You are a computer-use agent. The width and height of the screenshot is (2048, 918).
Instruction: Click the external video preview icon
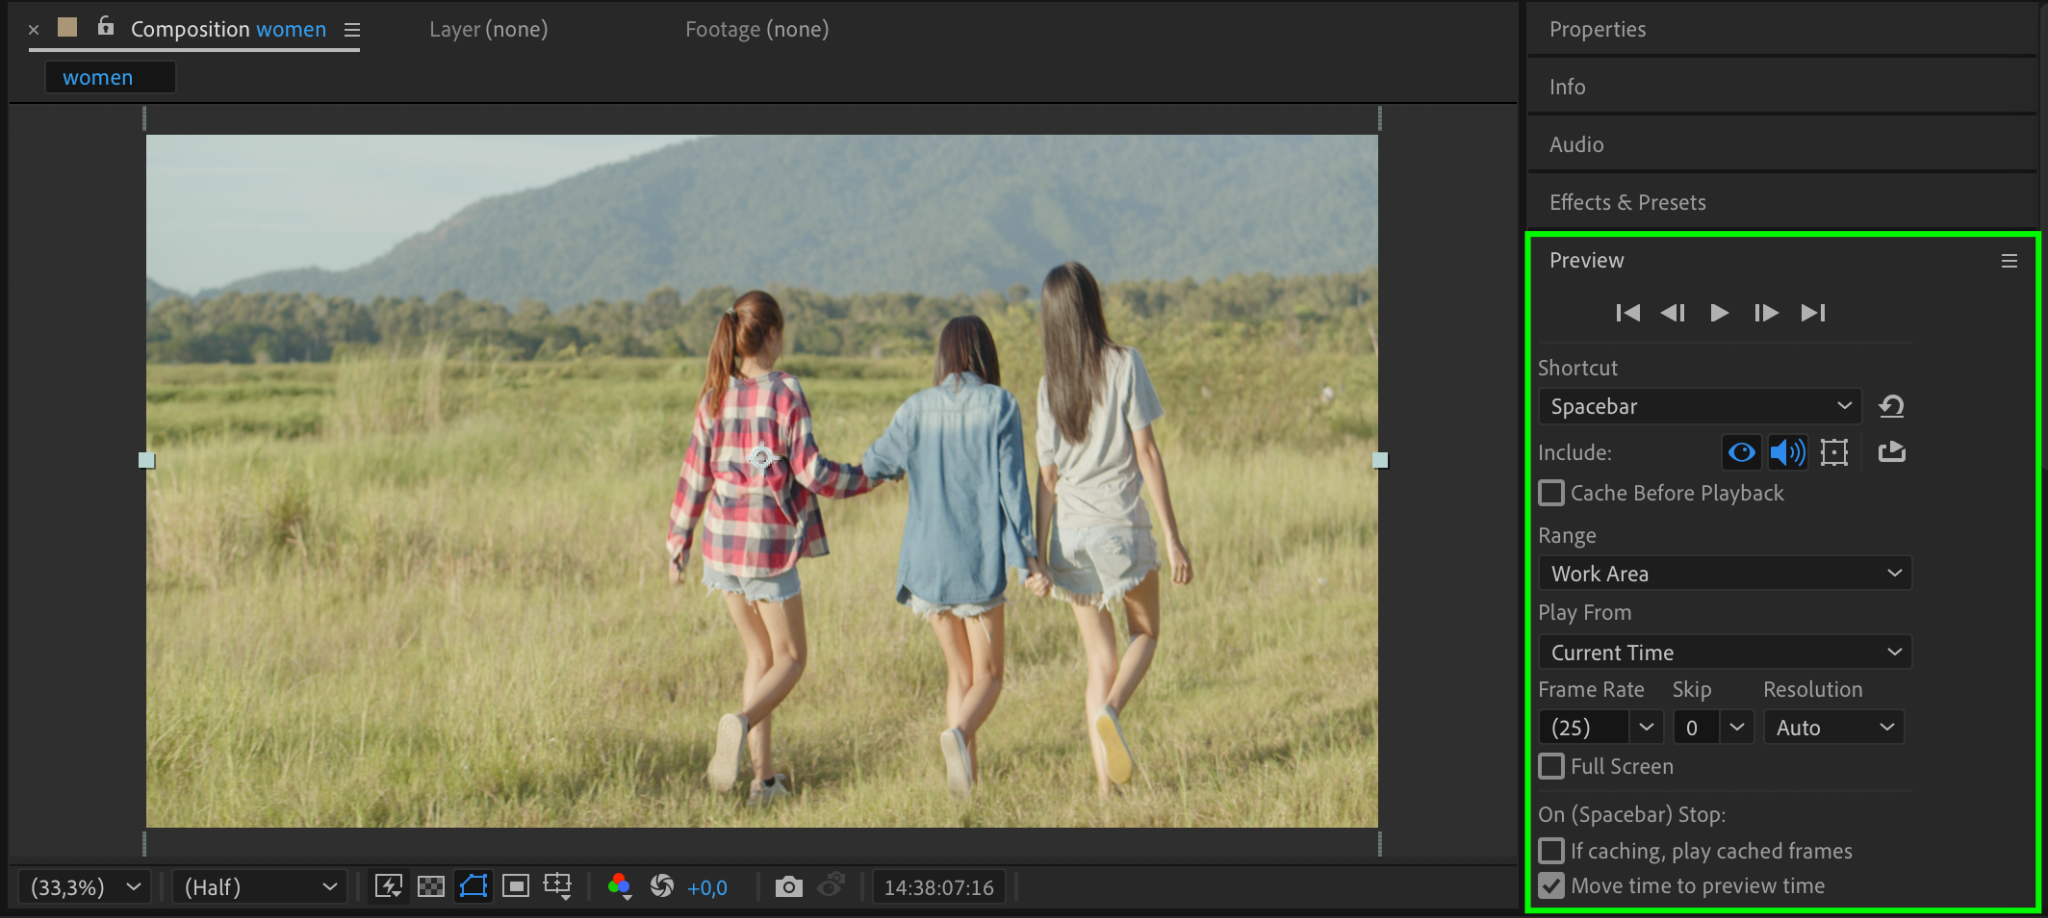1891,452
